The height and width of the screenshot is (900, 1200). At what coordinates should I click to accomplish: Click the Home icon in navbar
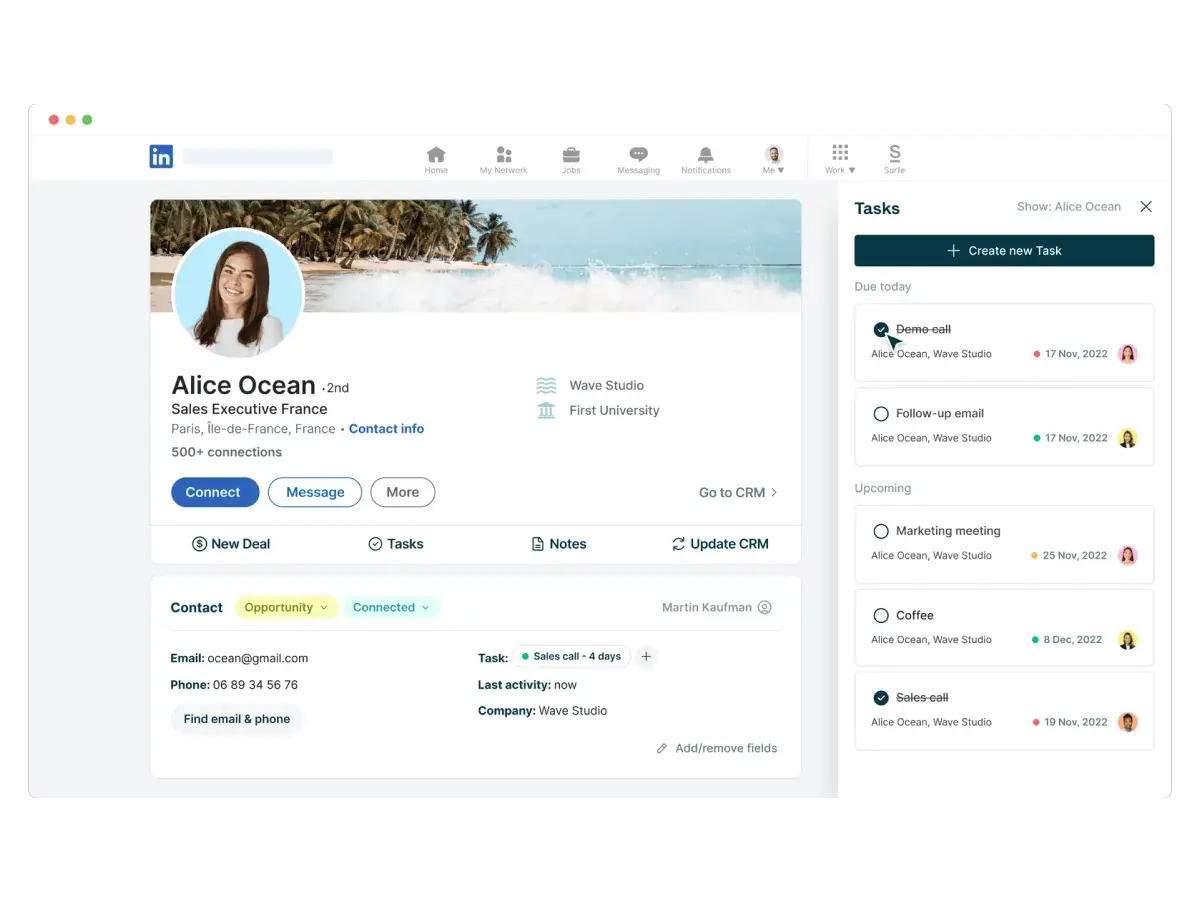[436, 157]
